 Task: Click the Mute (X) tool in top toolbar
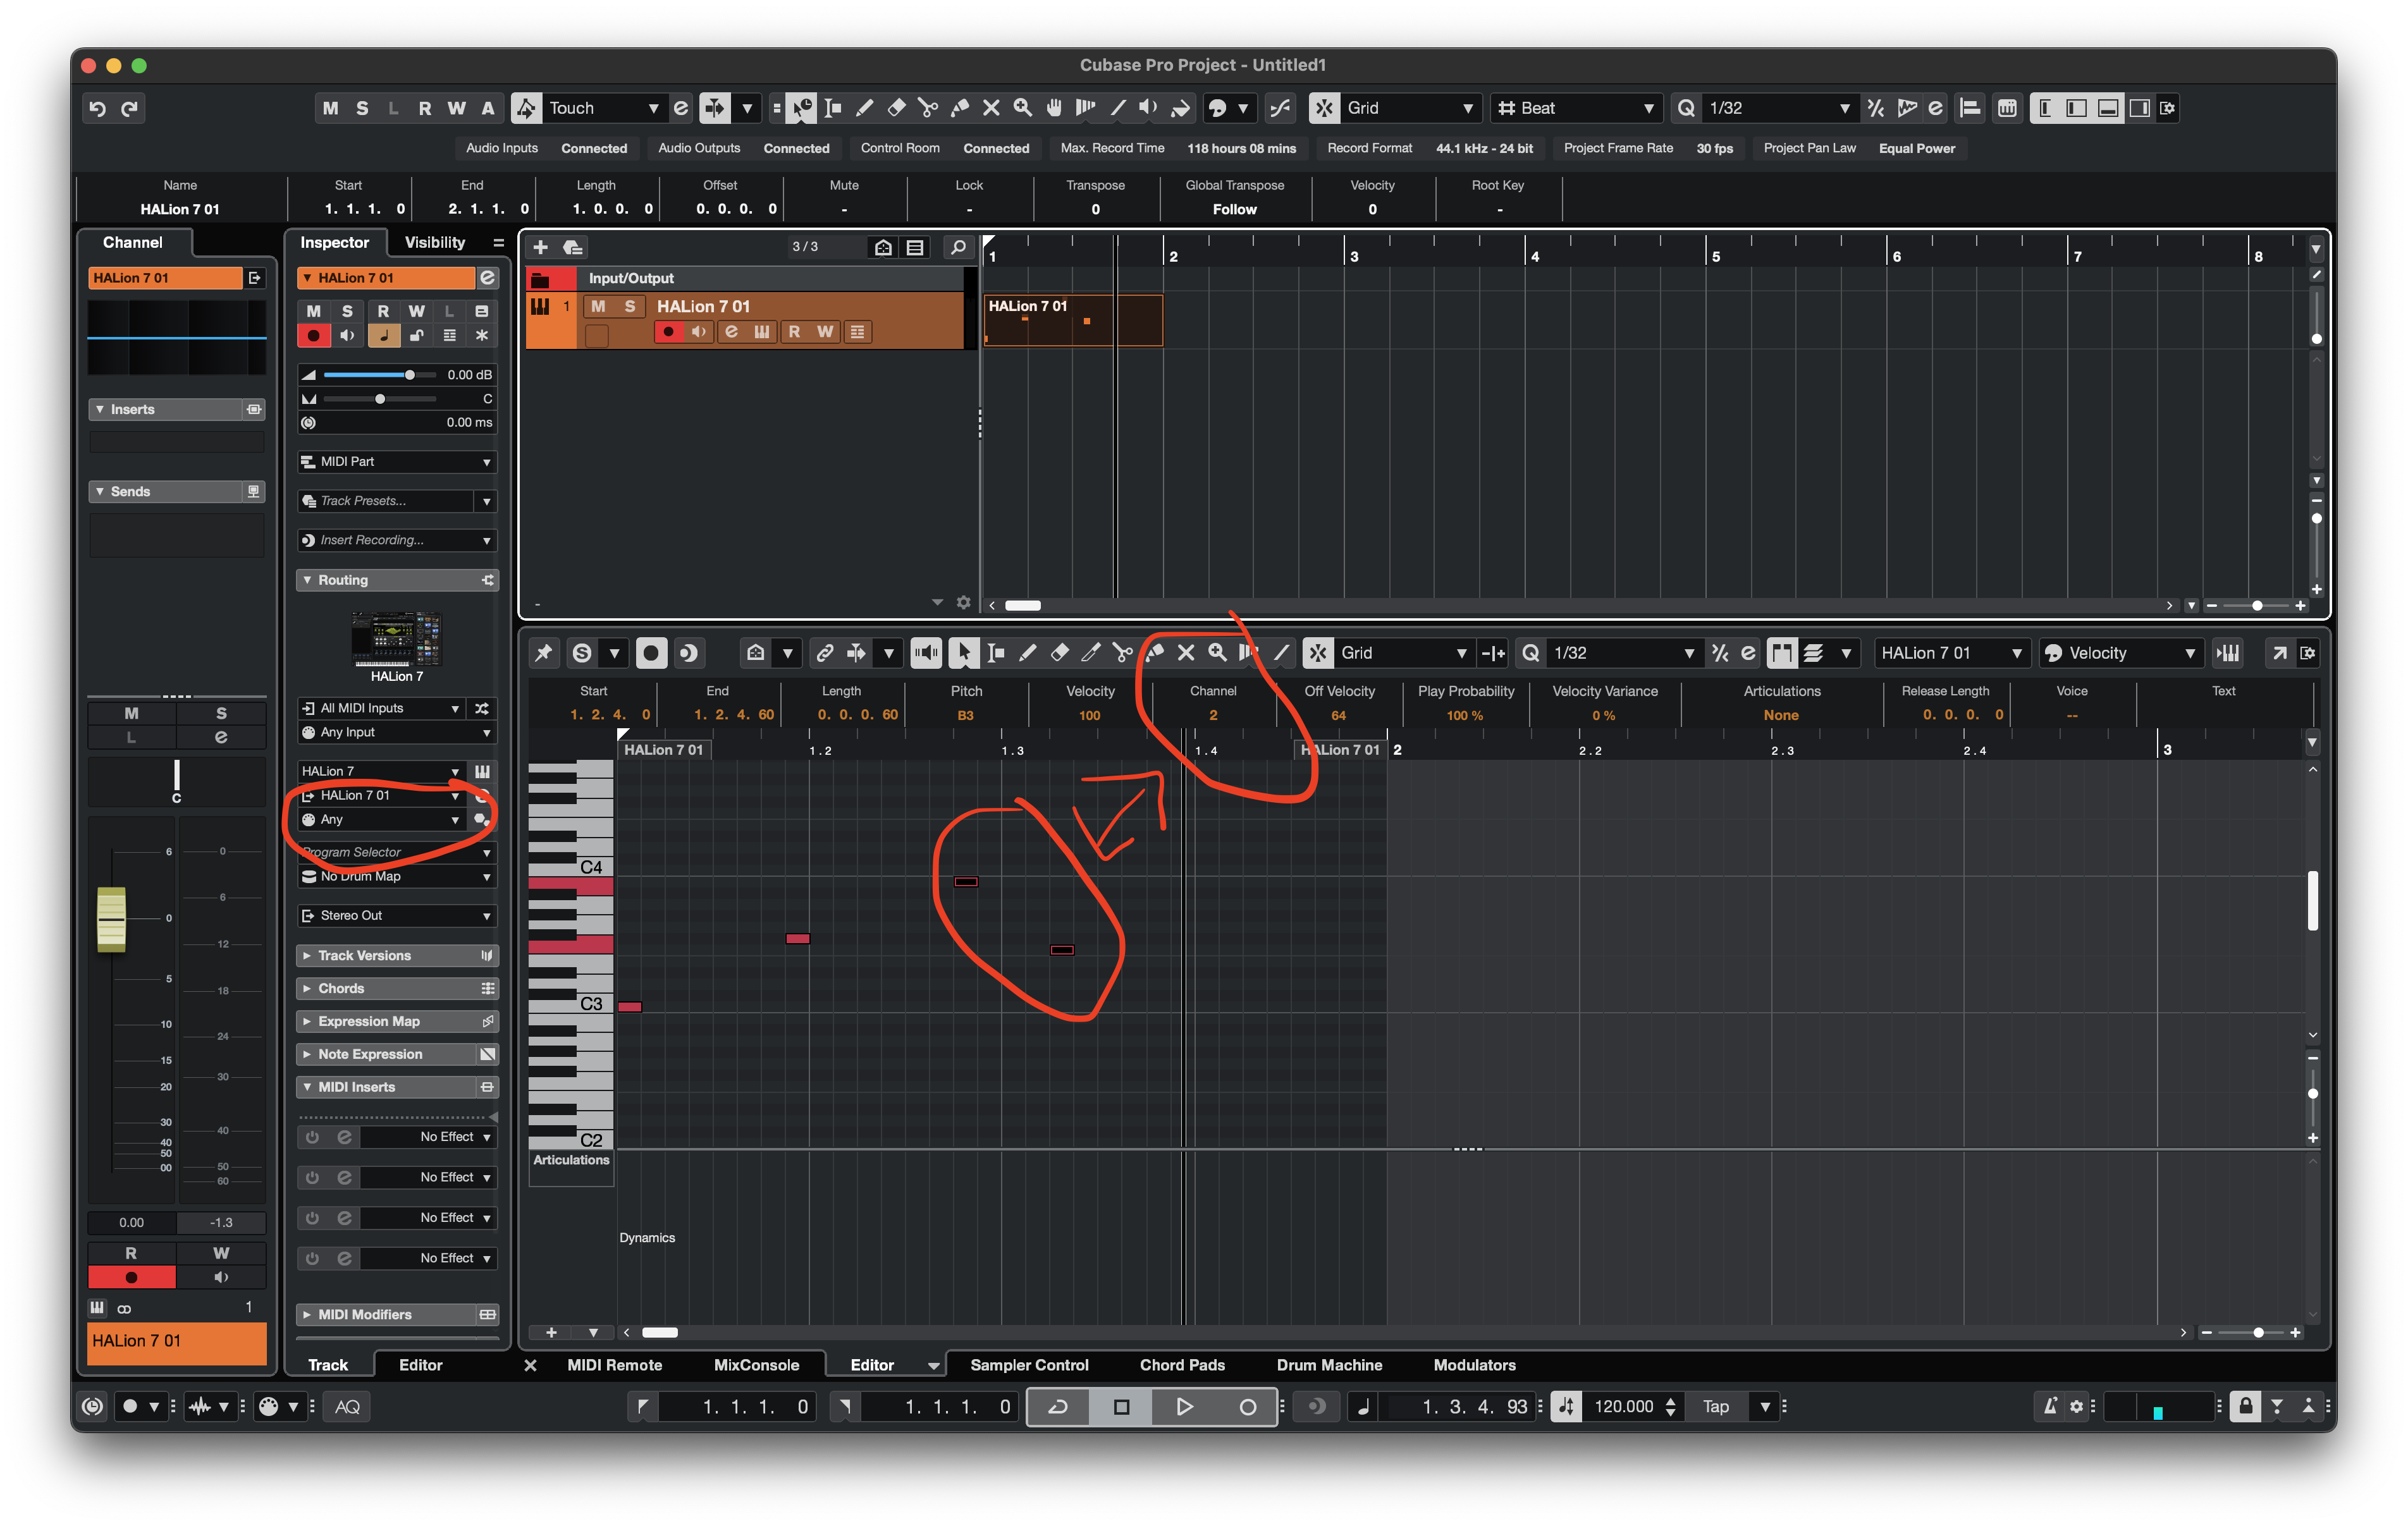pyautogui.click(x=990, y=108)
